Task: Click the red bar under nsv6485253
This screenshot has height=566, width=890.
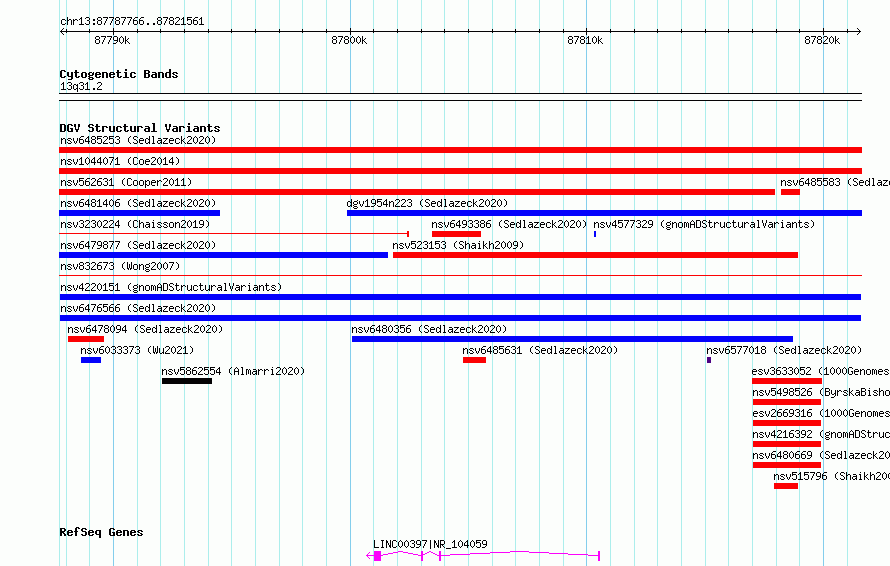Action: [460, 150]
